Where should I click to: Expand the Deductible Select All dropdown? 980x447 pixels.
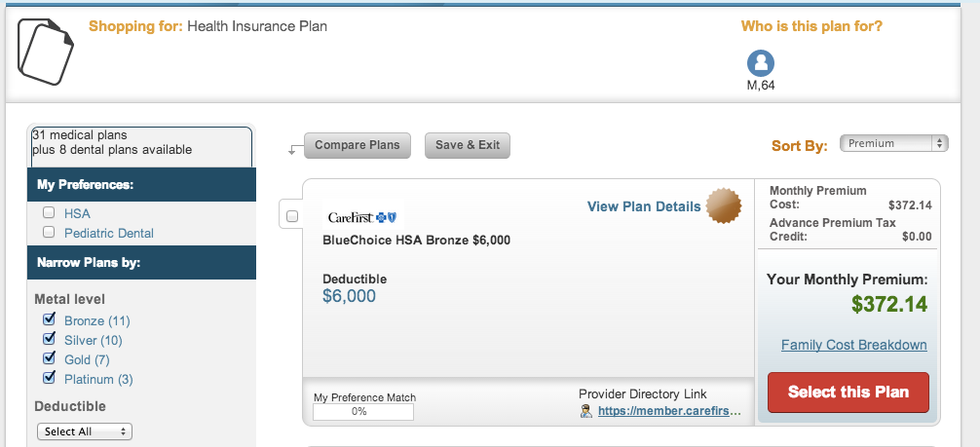click(85, 432)
